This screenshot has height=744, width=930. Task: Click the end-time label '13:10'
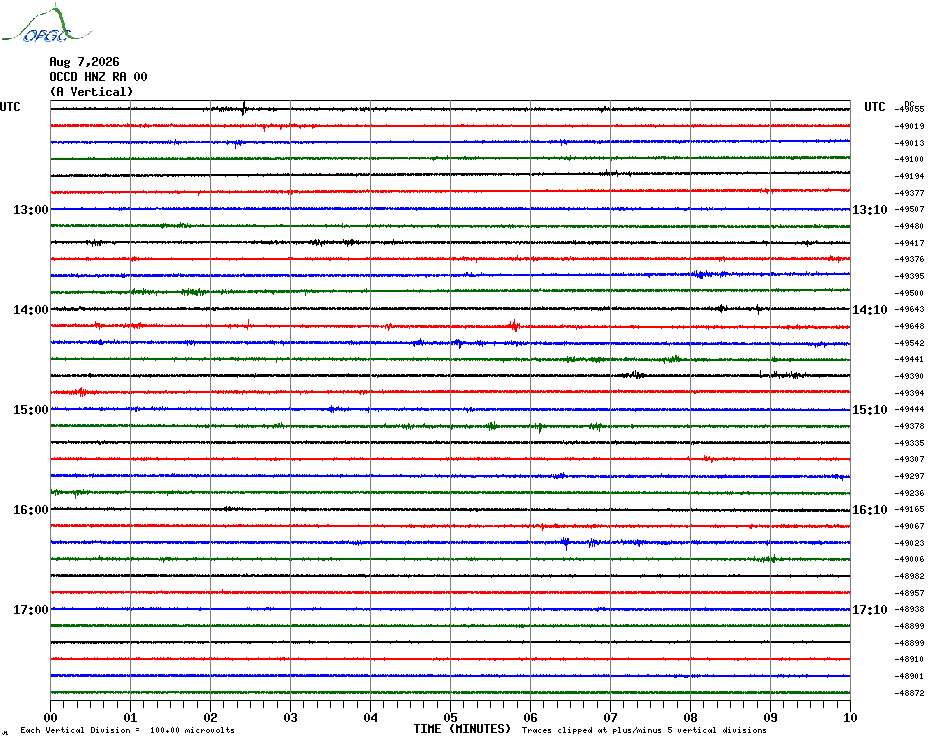(870, 209)
